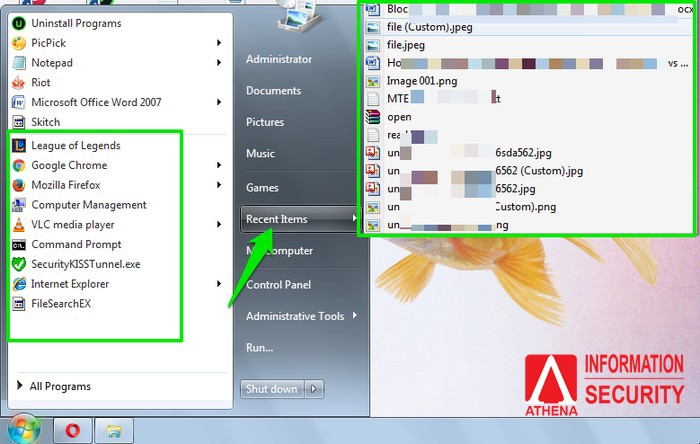Click the SecurityKISSTunnel.exe shield icon
The width and height of the screenshot is (700, 444).
(x=18, y=264)
